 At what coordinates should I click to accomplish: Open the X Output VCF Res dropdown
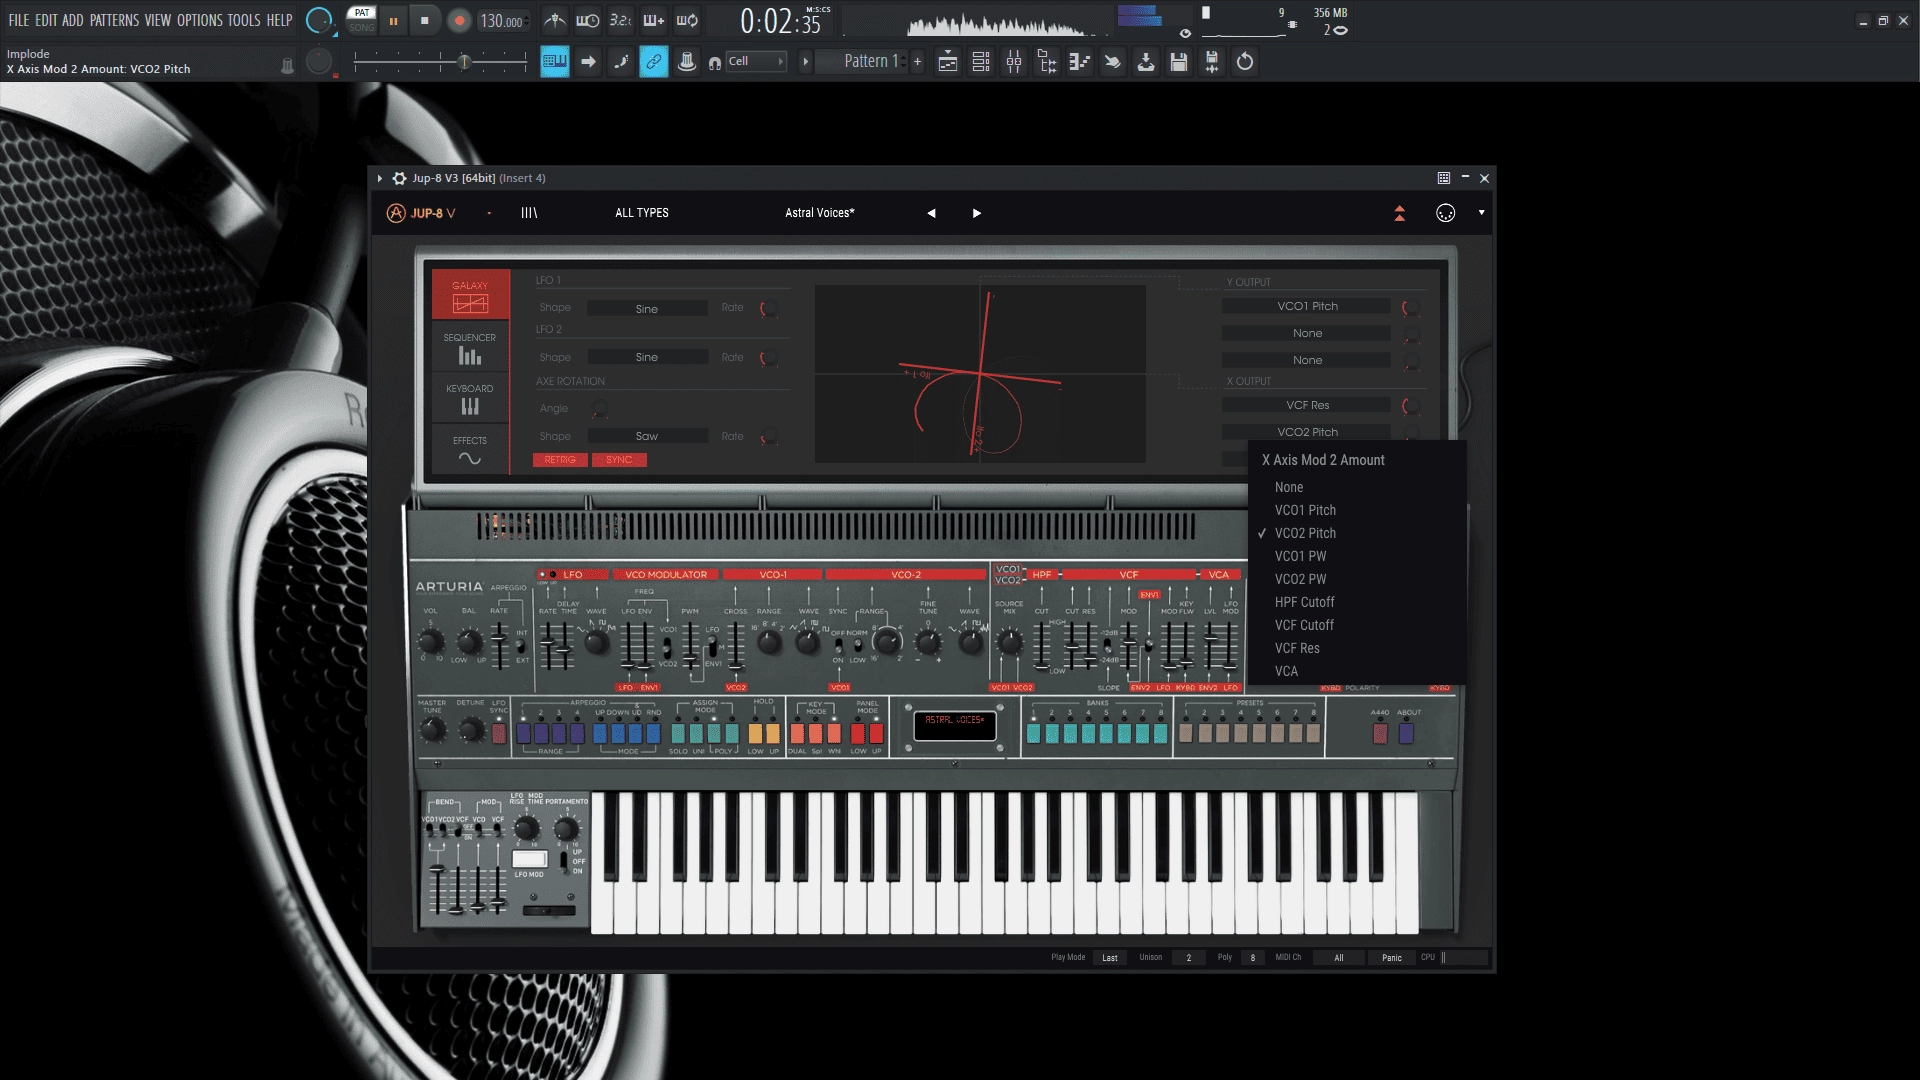pos(1307,405)
